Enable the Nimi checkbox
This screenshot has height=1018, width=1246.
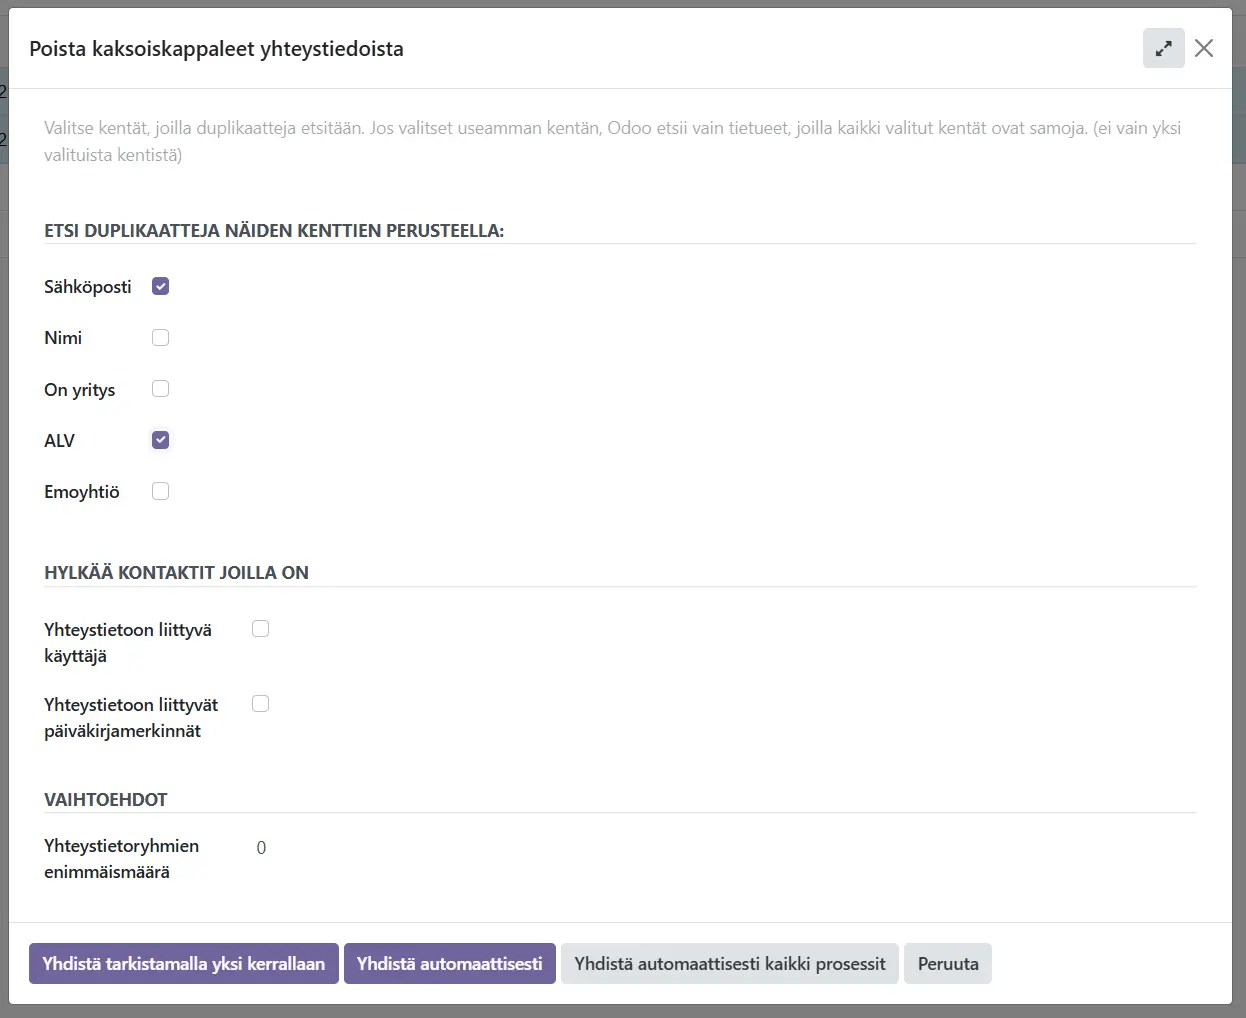[160, 338]
